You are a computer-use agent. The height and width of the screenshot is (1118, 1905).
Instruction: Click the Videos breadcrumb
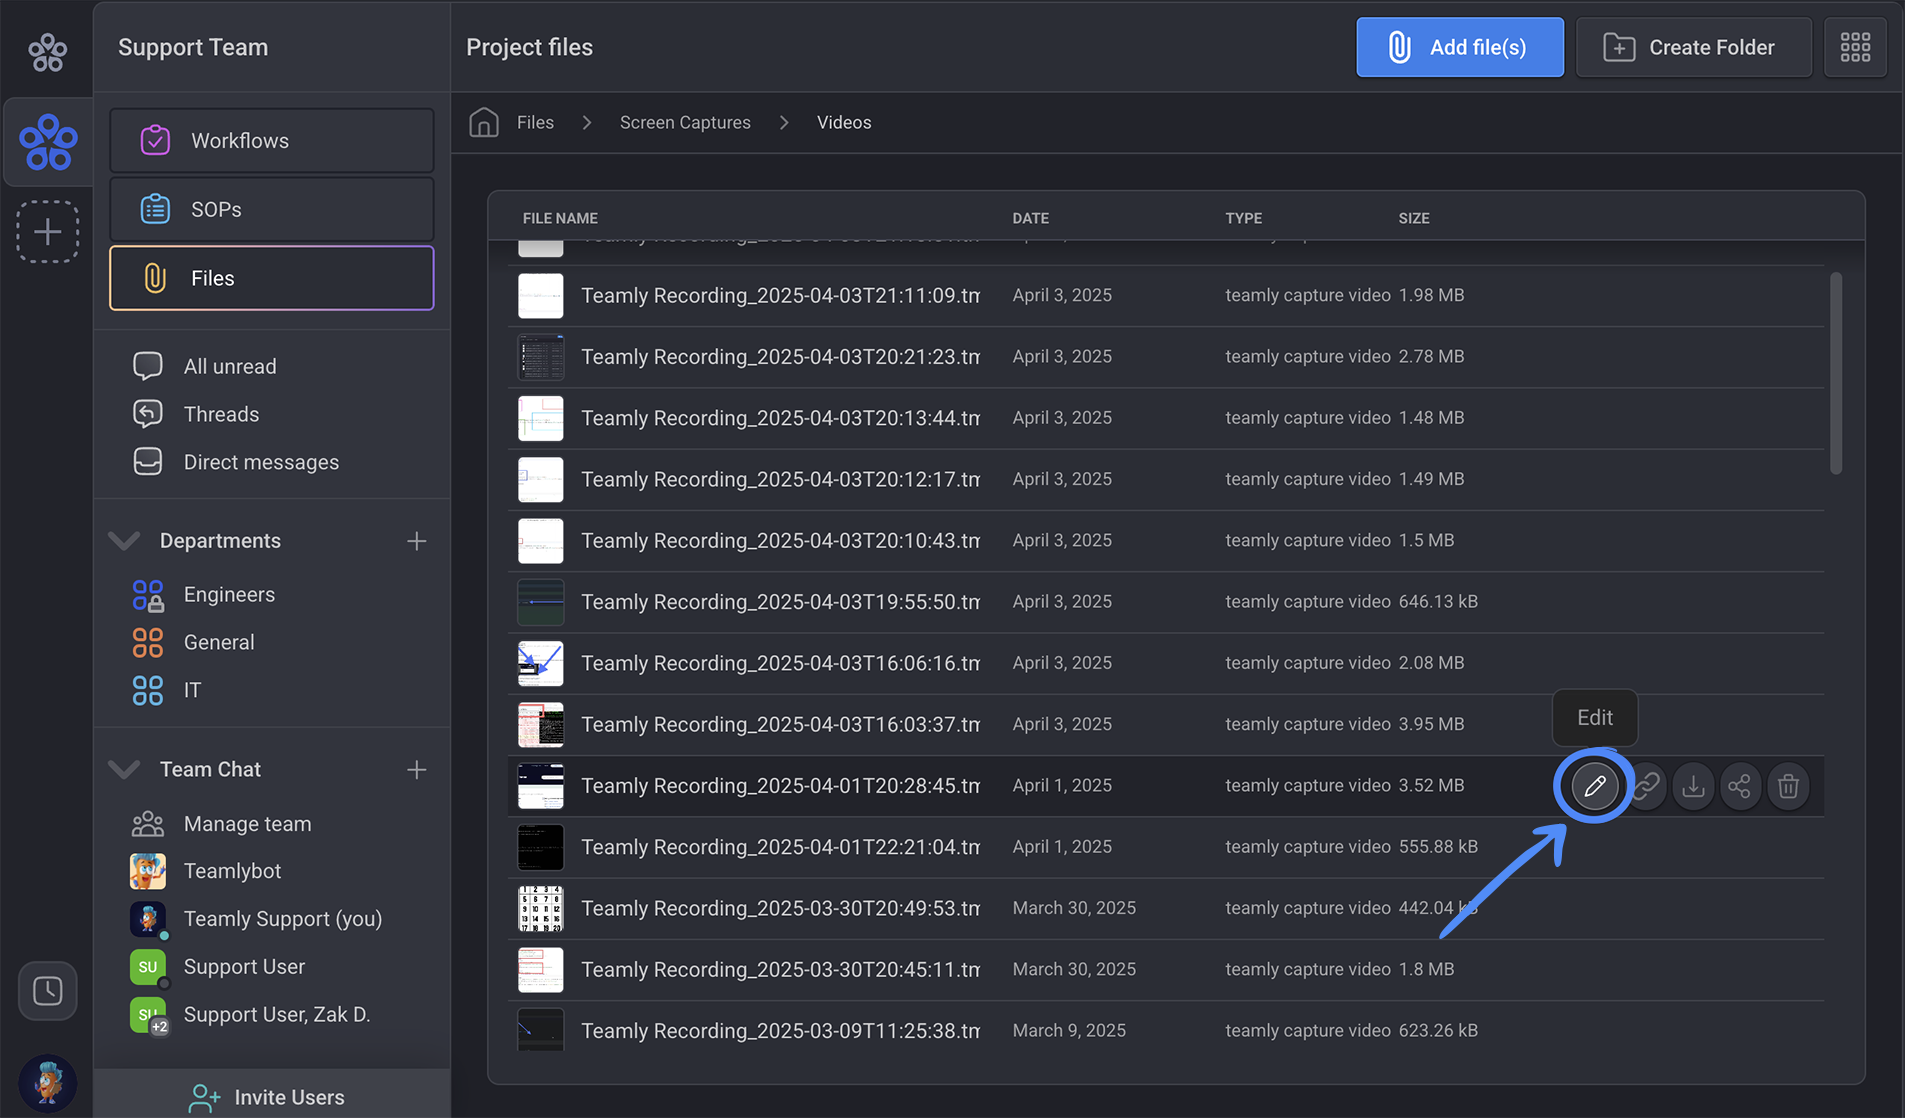(844, 122)
